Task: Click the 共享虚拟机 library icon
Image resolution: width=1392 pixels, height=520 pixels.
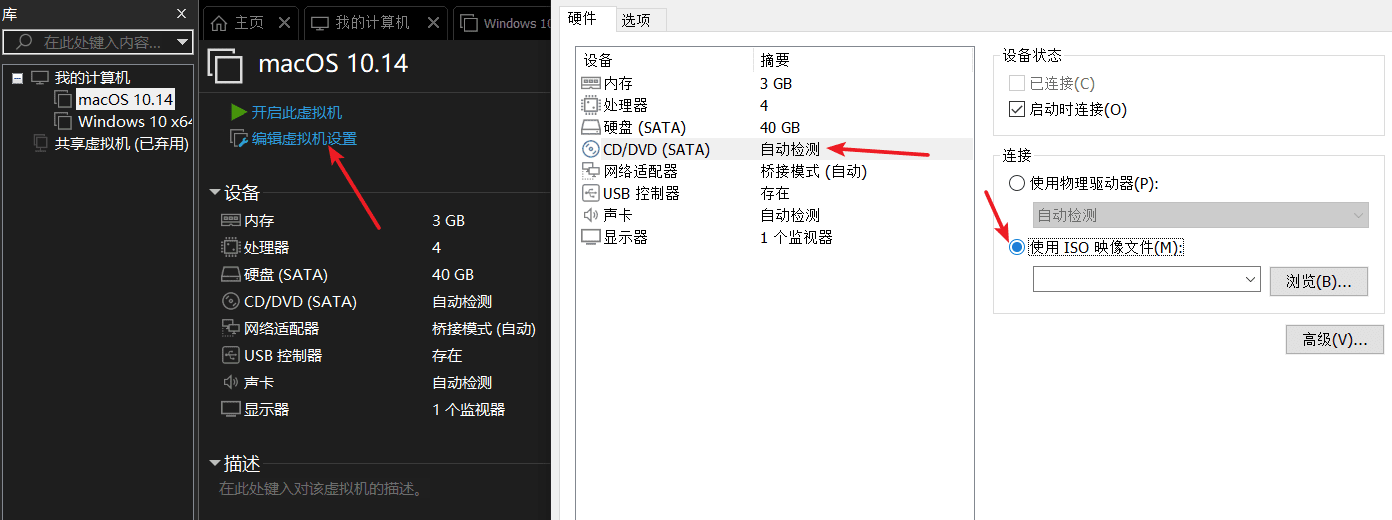Action: pyautogui.click(x=40, y=144)
